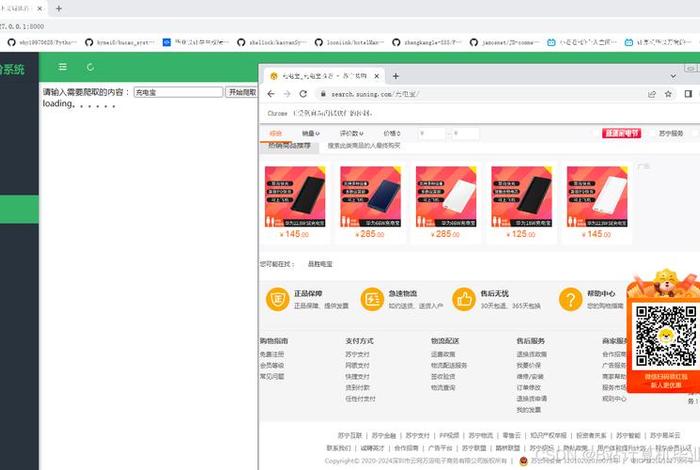Select the 热销商品推荐 tab
Image resolution: width=700 pixels, height=470 pixels.
tap(289, 146)
